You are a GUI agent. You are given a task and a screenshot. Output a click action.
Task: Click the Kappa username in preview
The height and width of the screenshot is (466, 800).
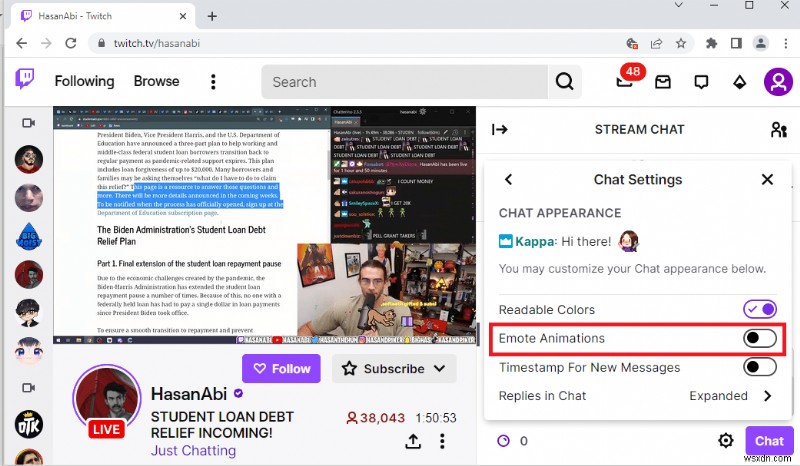pos(534,241)
